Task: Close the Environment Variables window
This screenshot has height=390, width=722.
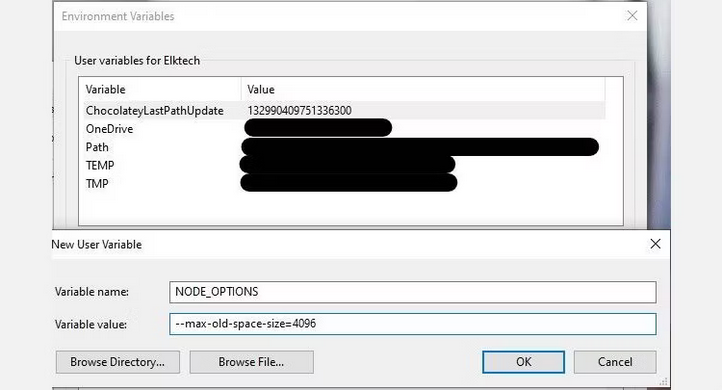Action: pyautogui.click(x=632, y=16)
